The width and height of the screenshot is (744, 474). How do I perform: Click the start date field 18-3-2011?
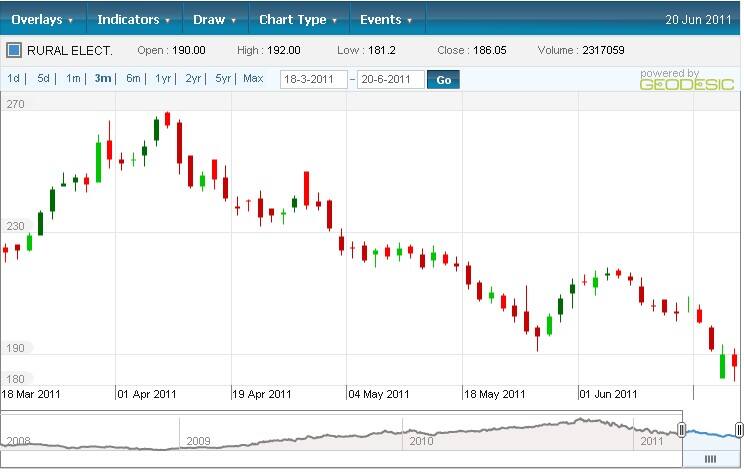pos(313,79)
